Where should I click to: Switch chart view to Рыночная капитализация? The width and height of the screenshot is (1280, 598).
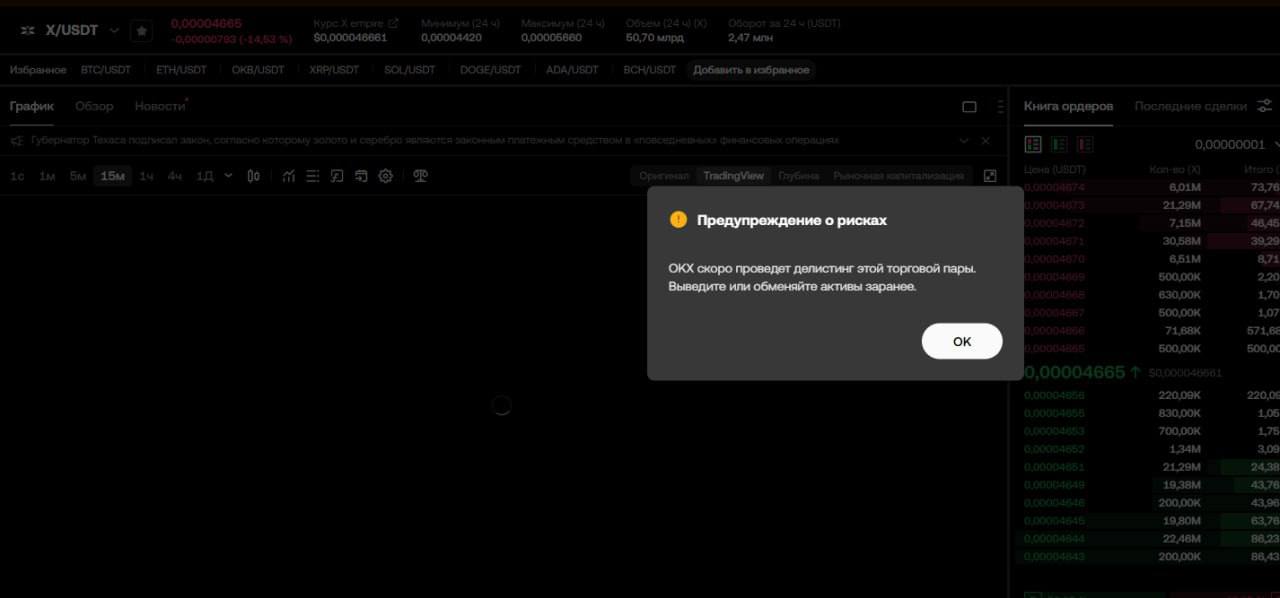click(x=899, y=176)
